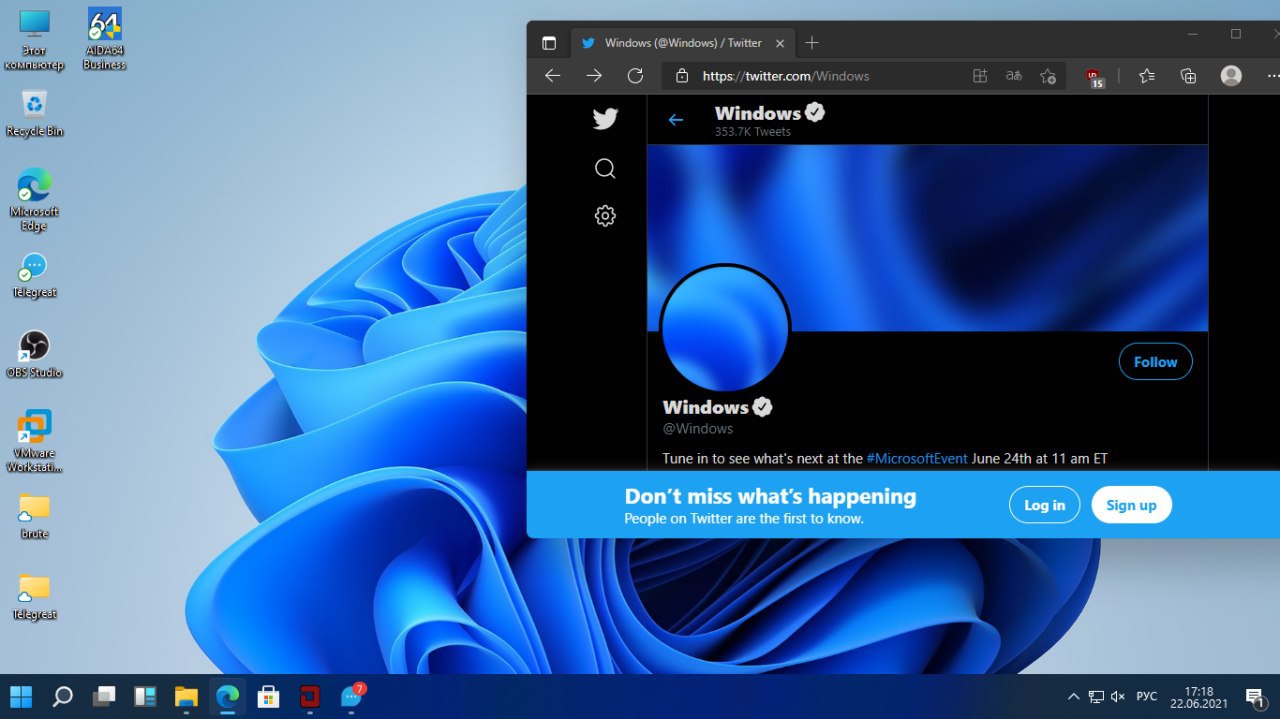Open the Windows banner image
This screenshot has height=719, width=1280.
click(928, 238)
